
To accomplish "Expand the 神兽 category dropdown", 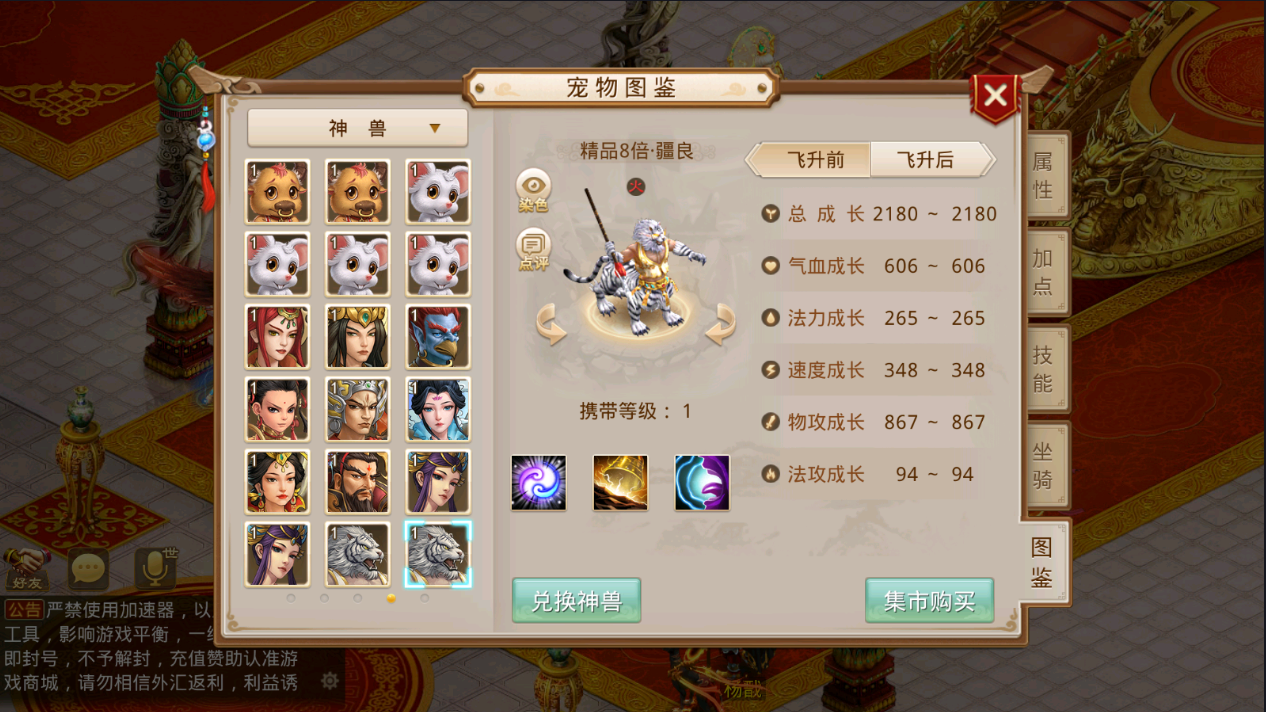I will pos(358,128).
